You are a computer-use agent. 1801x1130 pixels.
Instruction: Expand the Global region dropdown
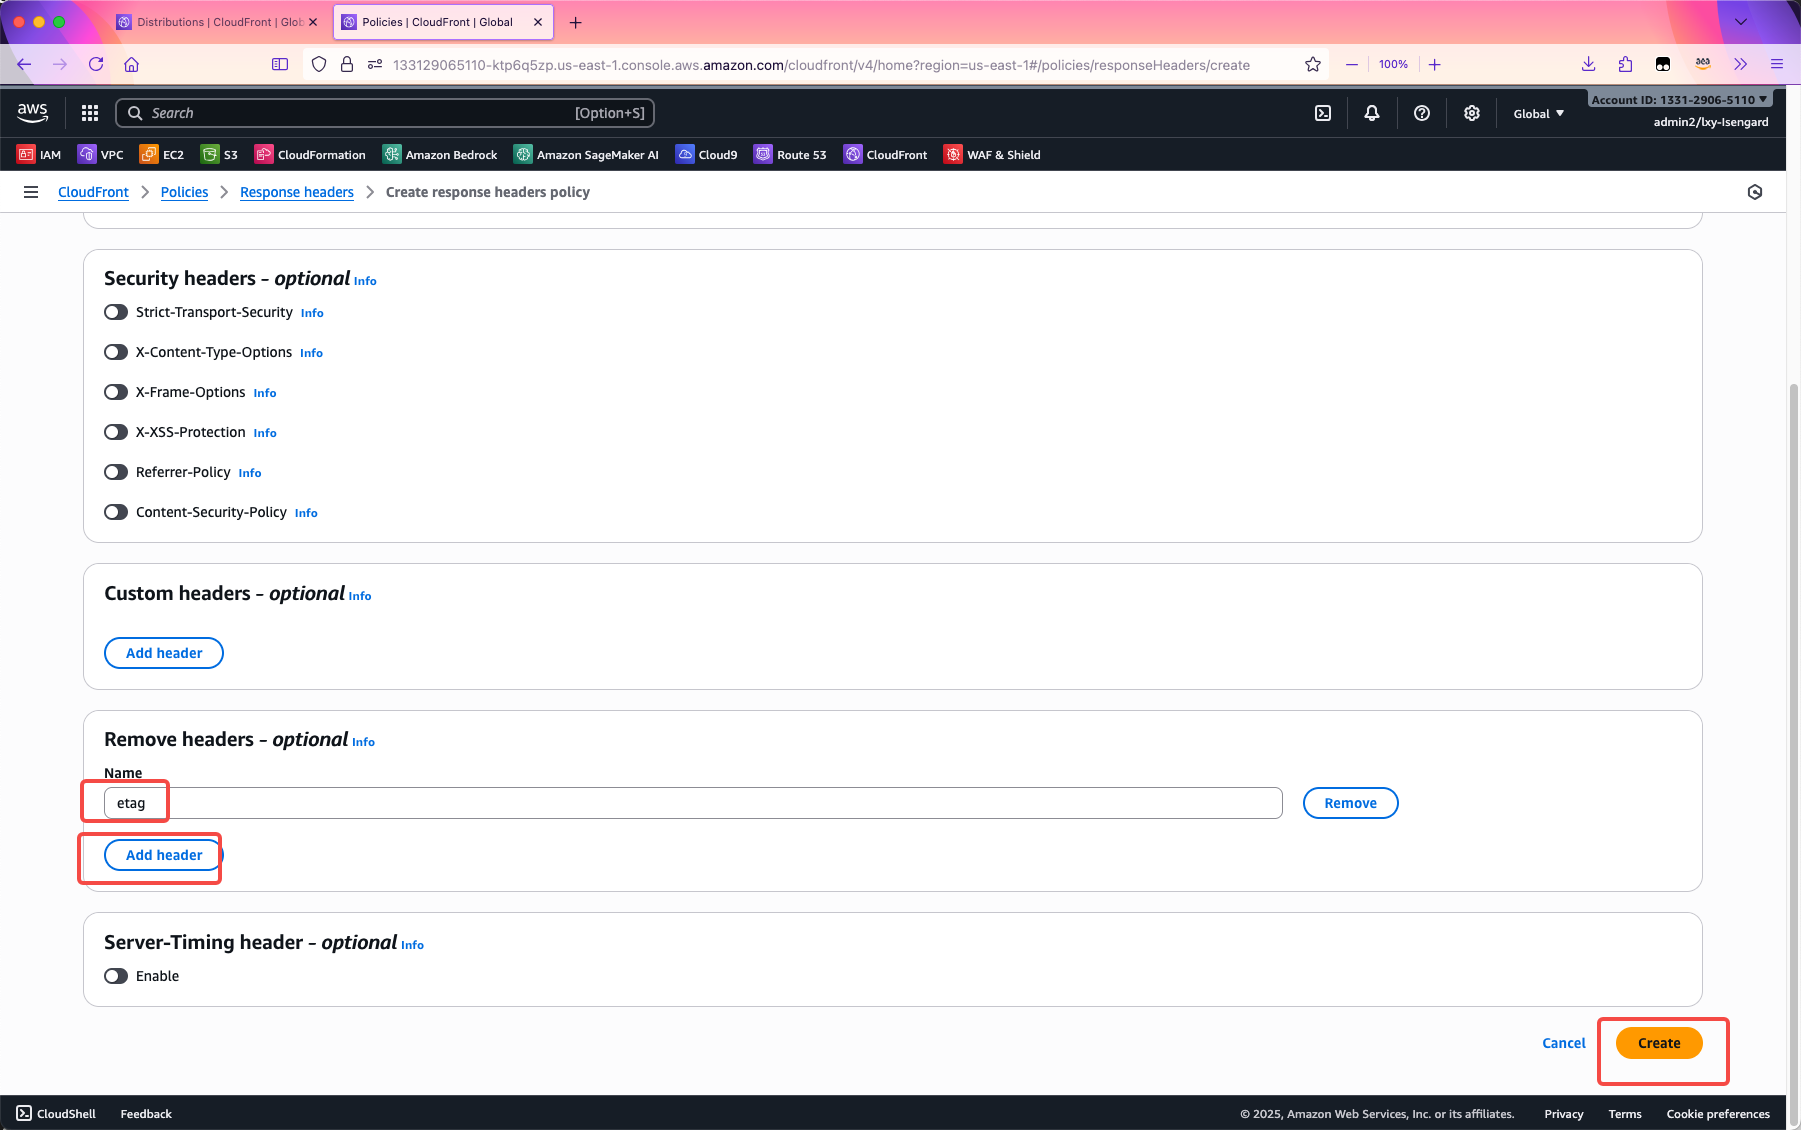click(1538, 114)
